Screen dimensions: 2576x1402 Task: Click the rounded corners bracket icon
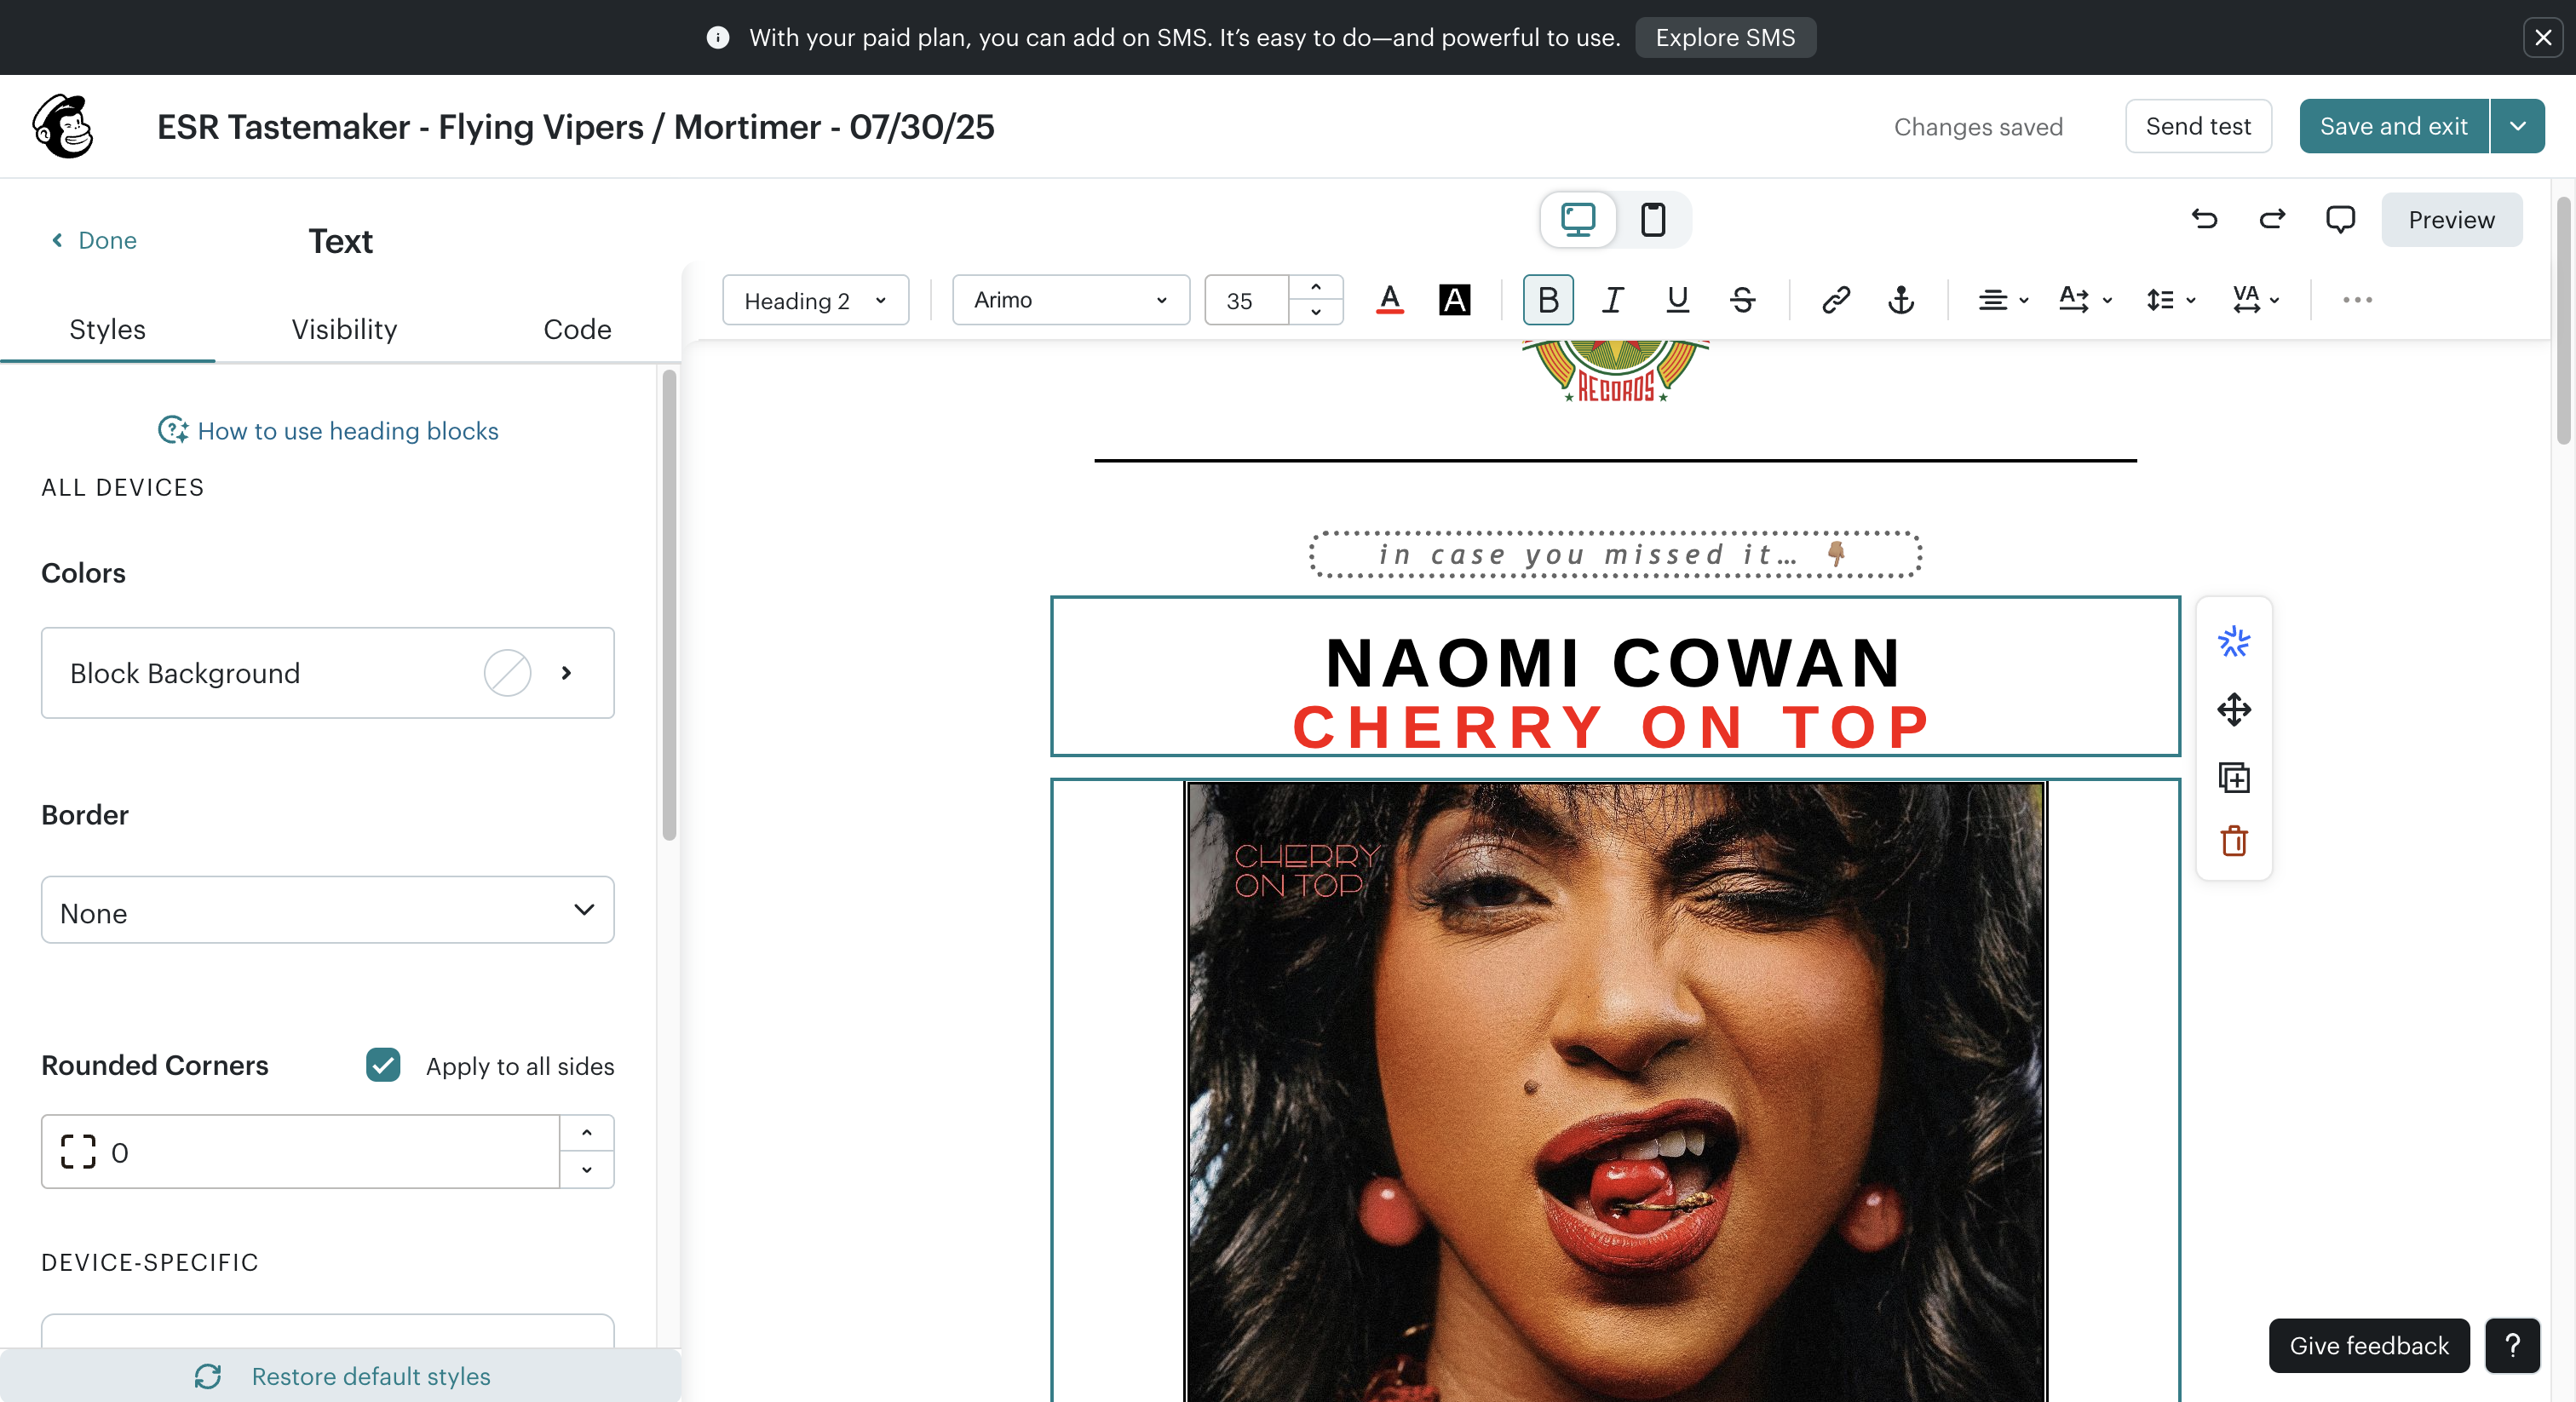[78, 1152]
